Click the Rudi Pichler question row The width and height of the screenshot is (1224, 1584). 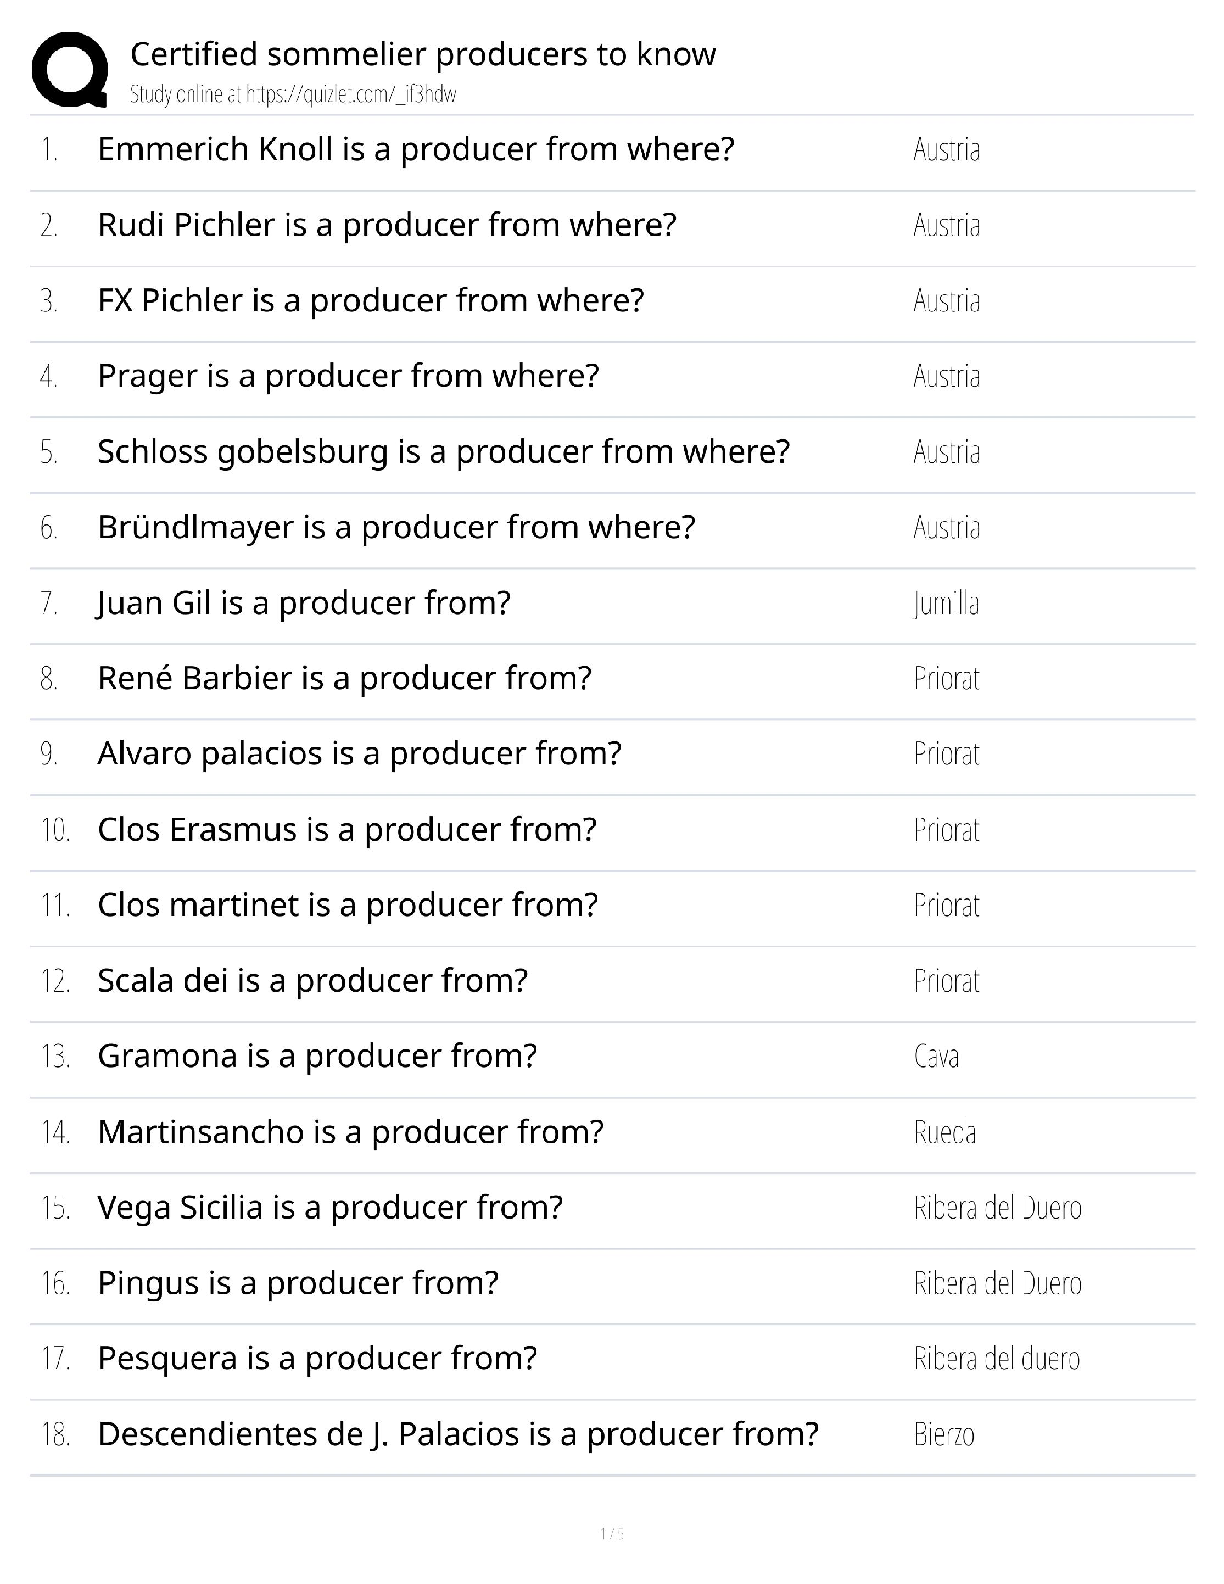[386, 225]
